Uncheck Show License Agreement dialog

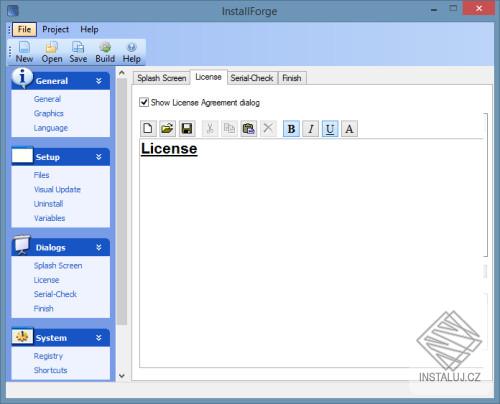tap(144, 102)
